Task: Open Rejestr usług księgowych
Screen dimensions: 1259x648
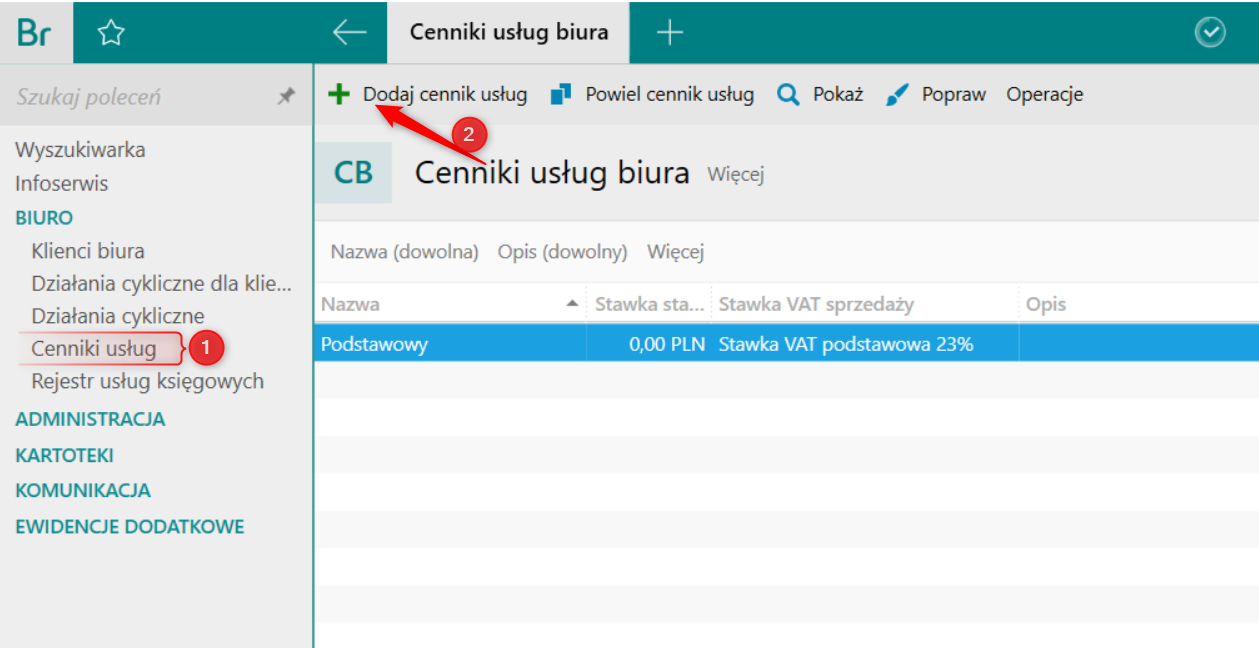Action: (148, 381)
